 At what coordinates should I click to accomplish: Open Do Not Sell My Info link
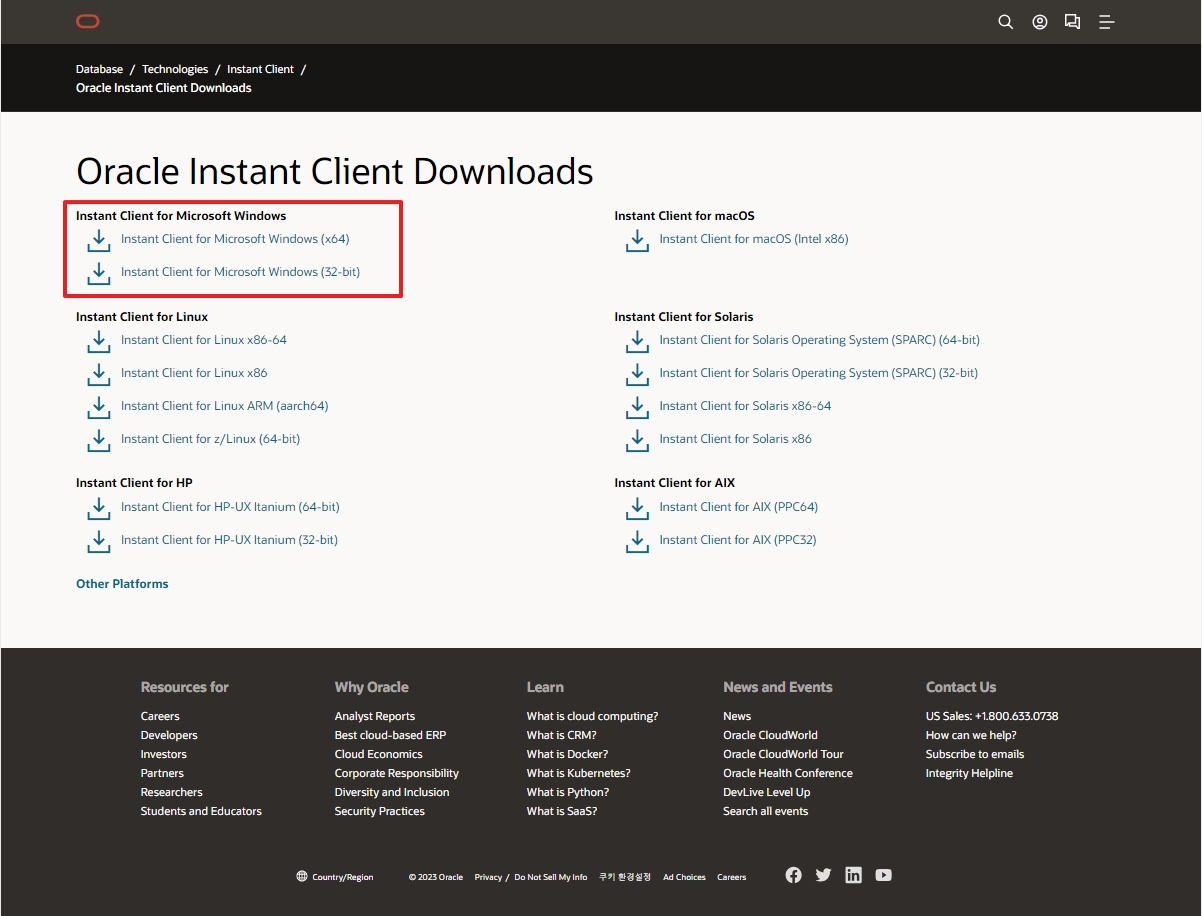[551, 877]
